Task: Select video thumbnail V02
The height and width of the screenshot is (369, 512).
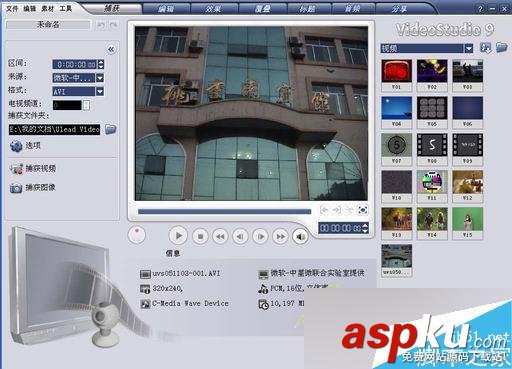Action: tap(432, 75)
